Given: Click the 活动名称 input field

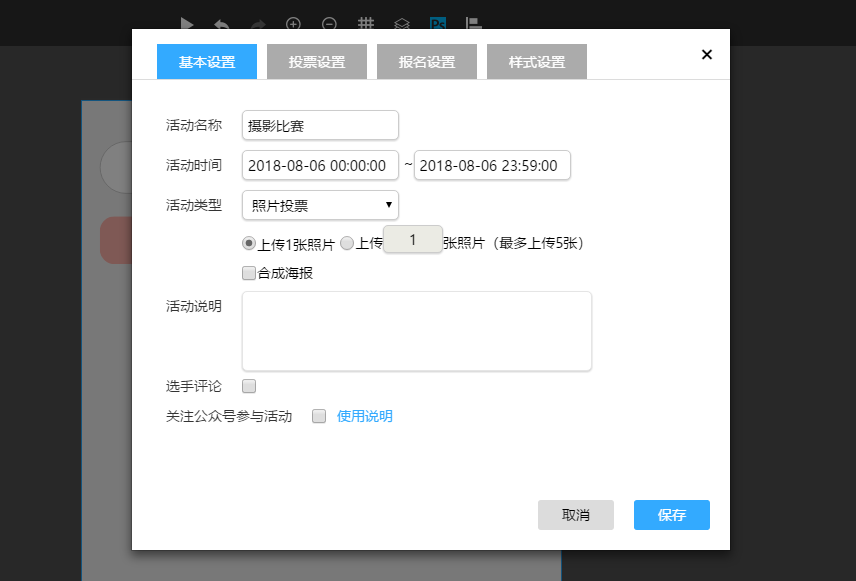Looking at the screenshot, I should 320,126.
